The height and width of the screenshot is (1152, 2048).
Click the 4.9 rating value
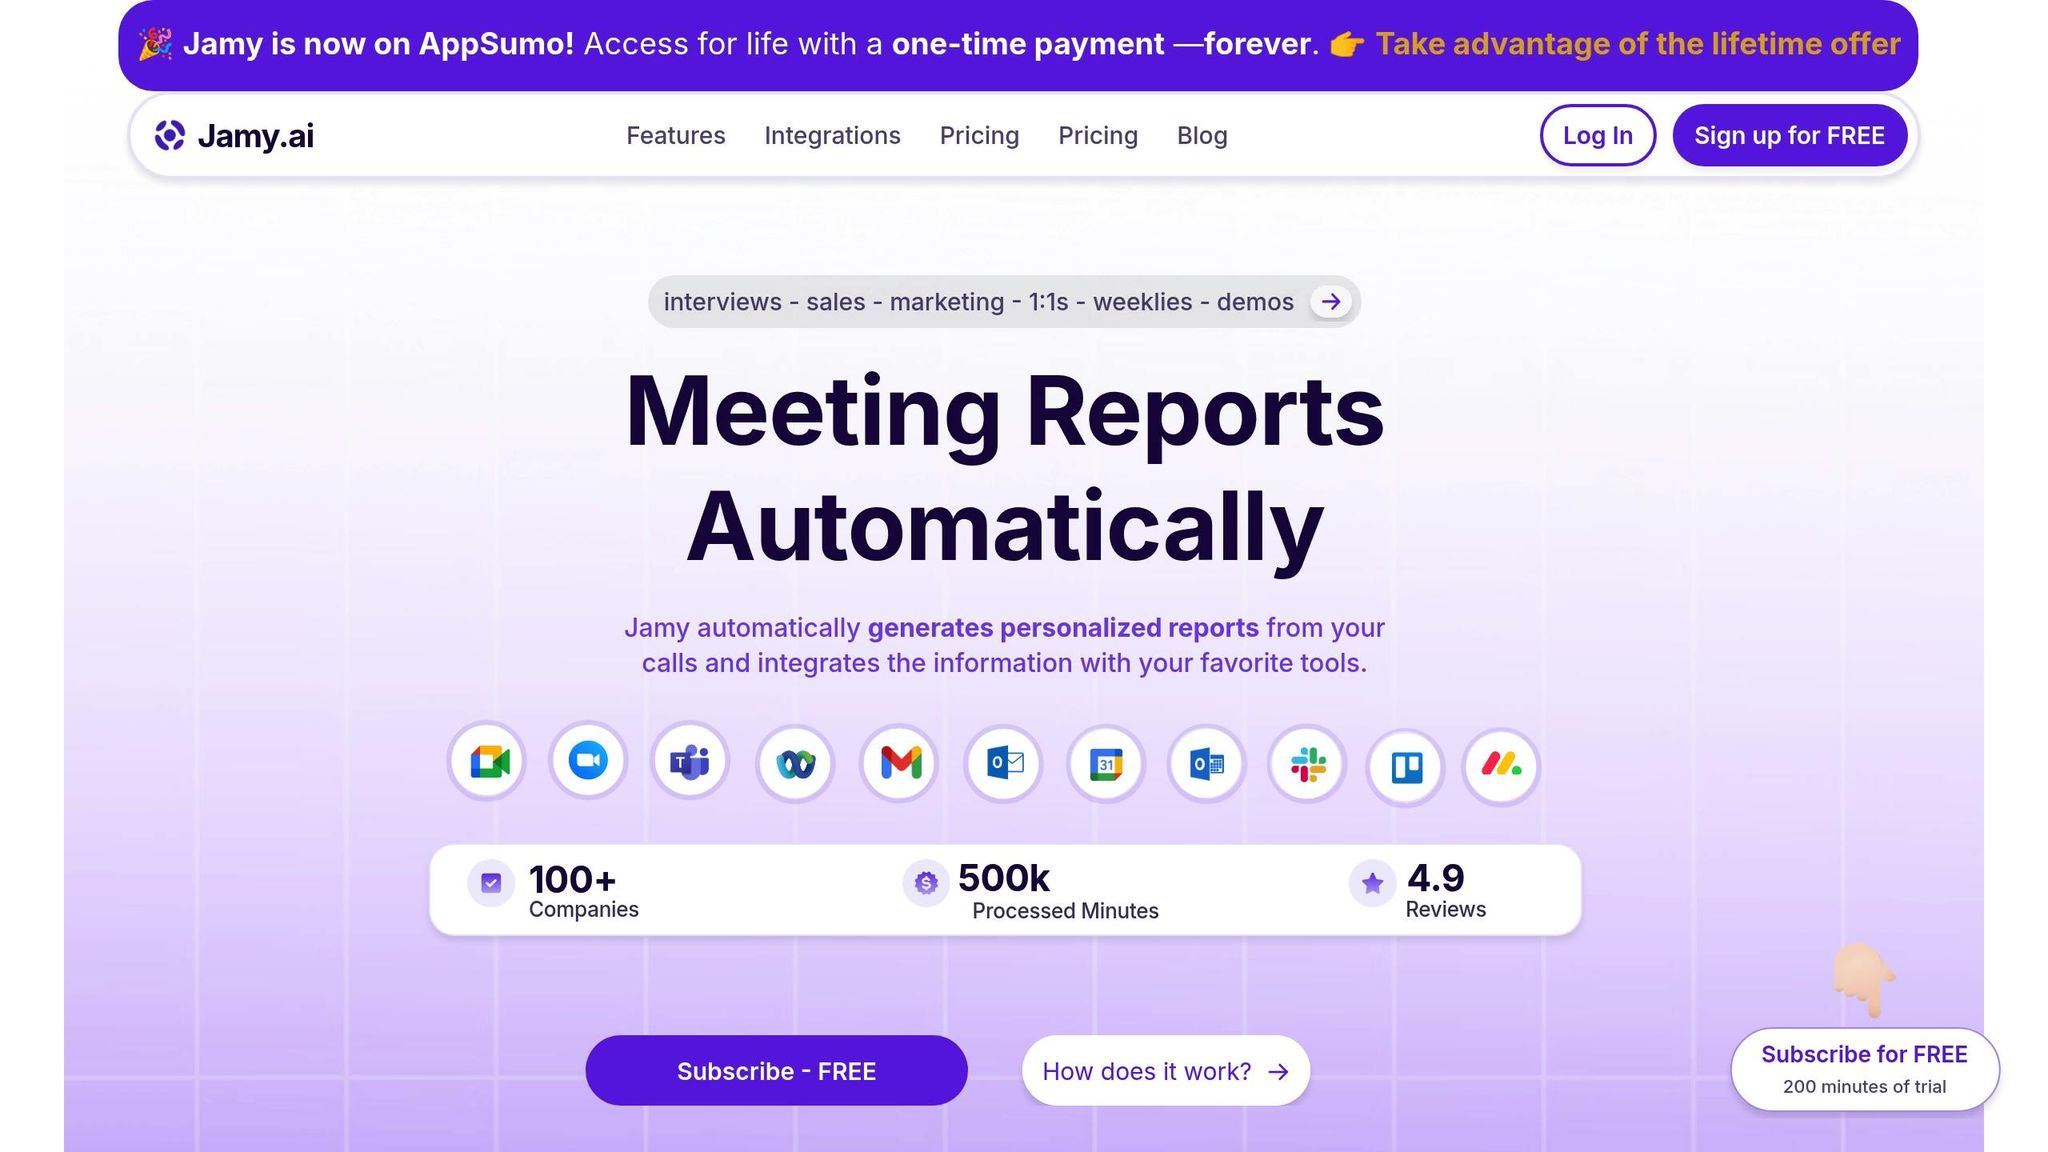coord(1436,878)
